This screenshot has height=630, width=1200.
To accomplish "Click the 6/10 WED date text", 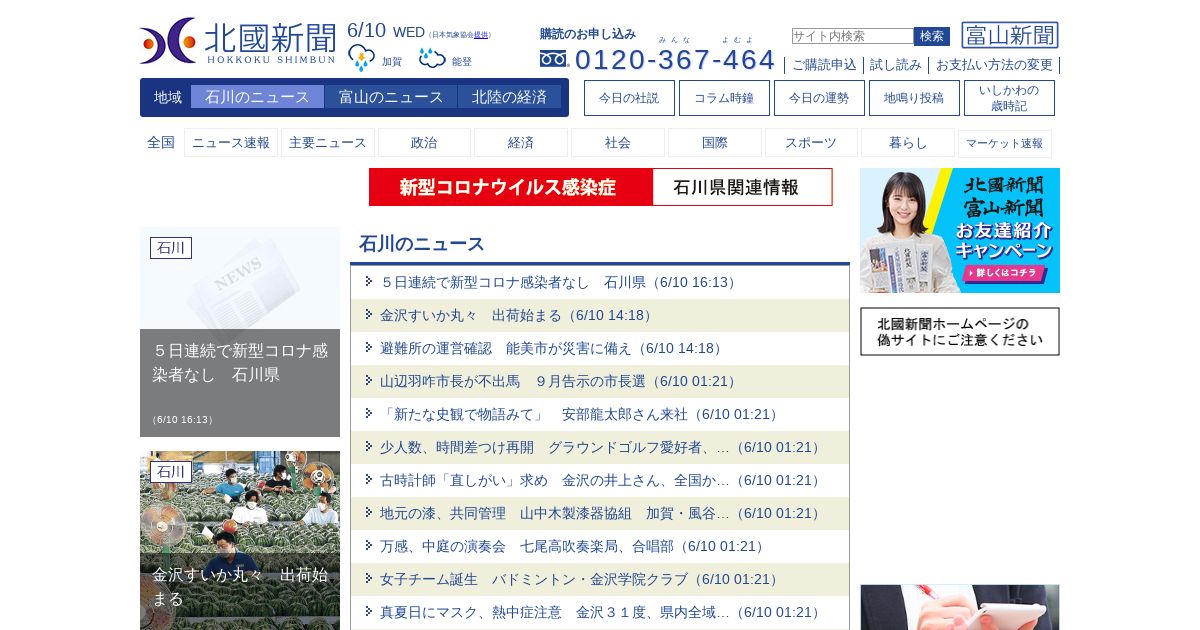I will (x=386, y=31).
